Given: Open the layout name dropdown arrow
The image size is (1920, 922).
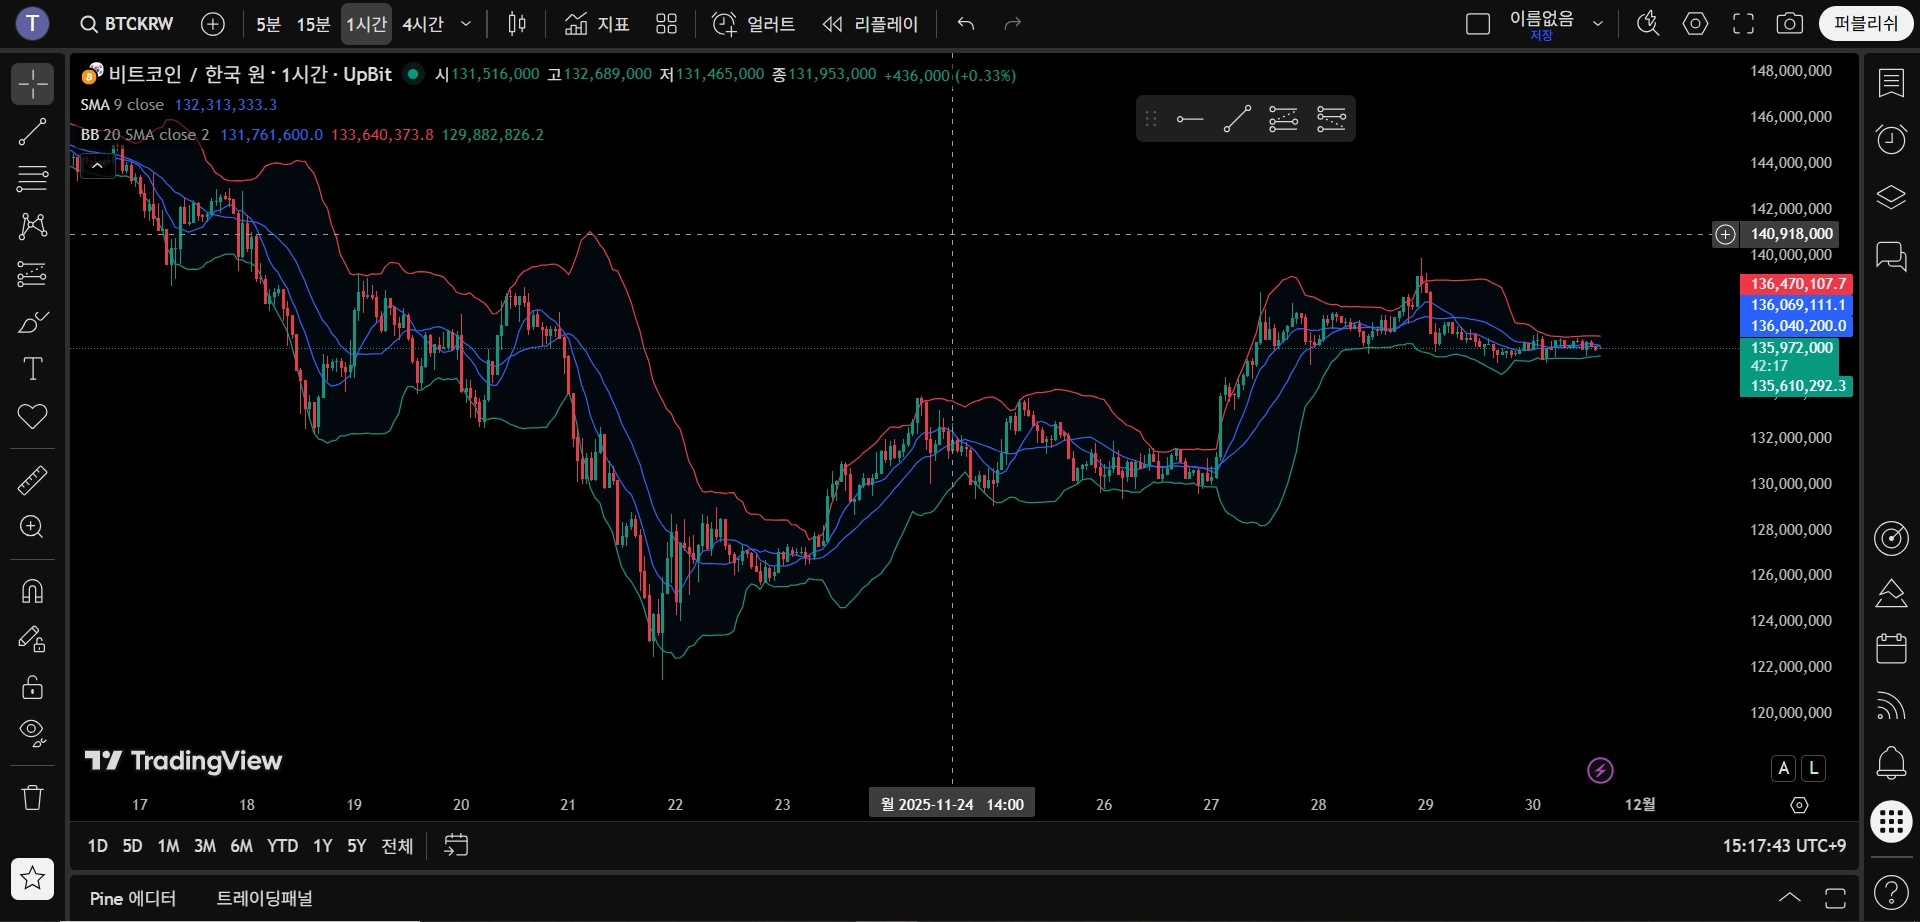Looking at the screenshot, I should click(x=1598, y=24).
